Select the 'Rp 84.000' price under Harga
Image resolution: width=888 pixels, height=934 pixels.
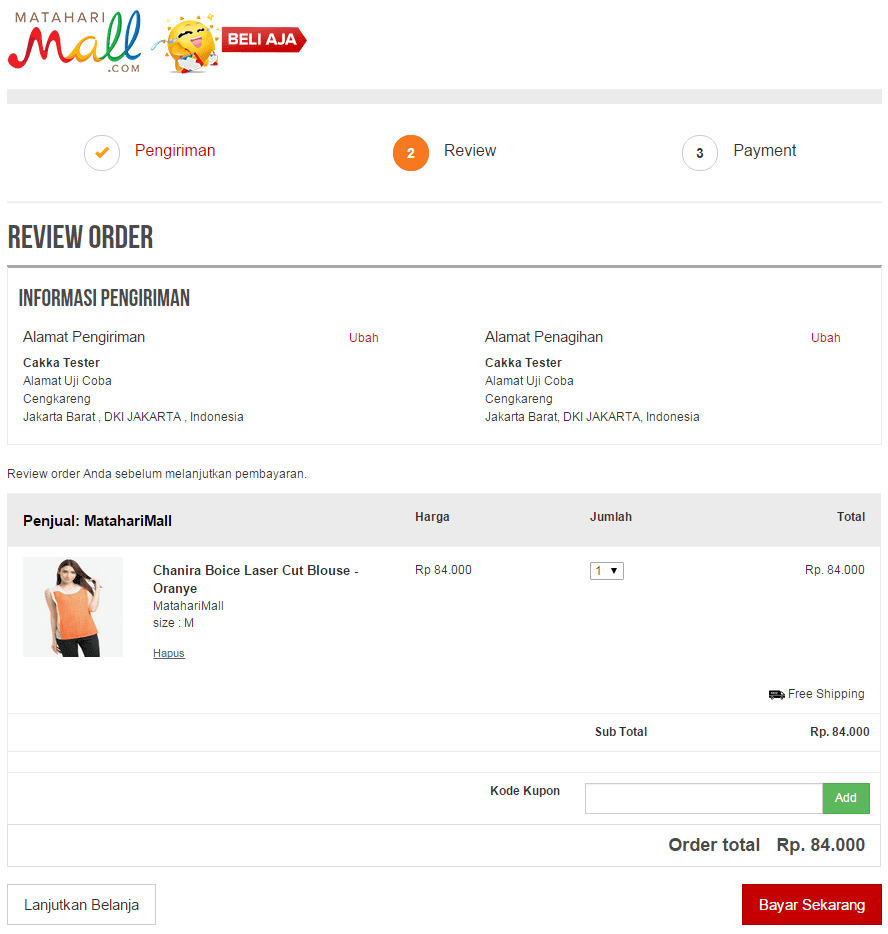coord(443,570)
